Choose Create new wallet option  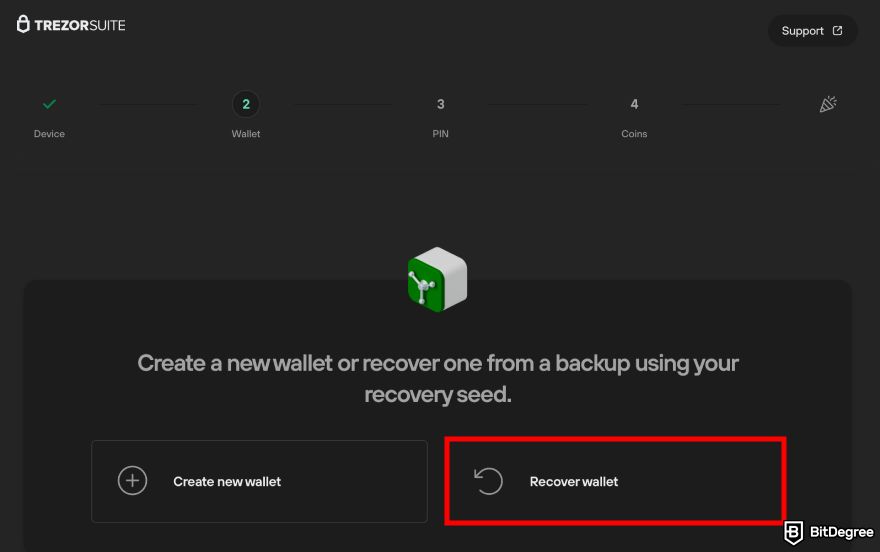[259, 481]
